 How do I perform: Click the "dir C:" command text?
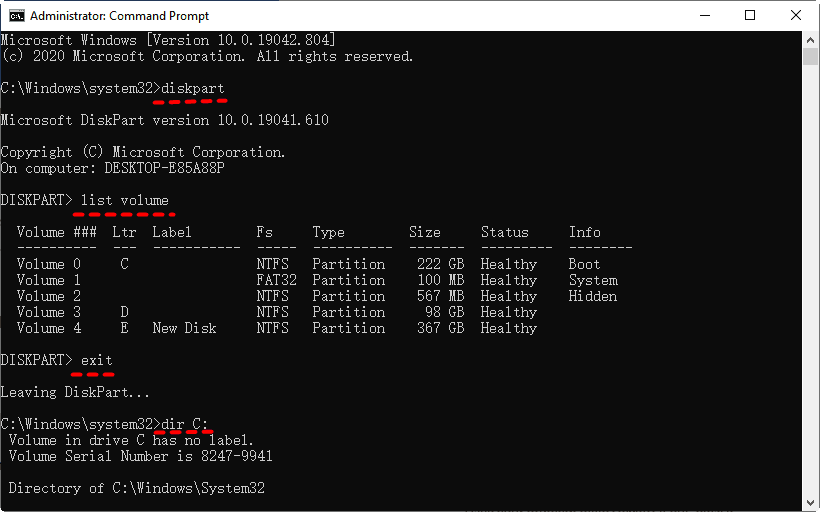(189, 424)
